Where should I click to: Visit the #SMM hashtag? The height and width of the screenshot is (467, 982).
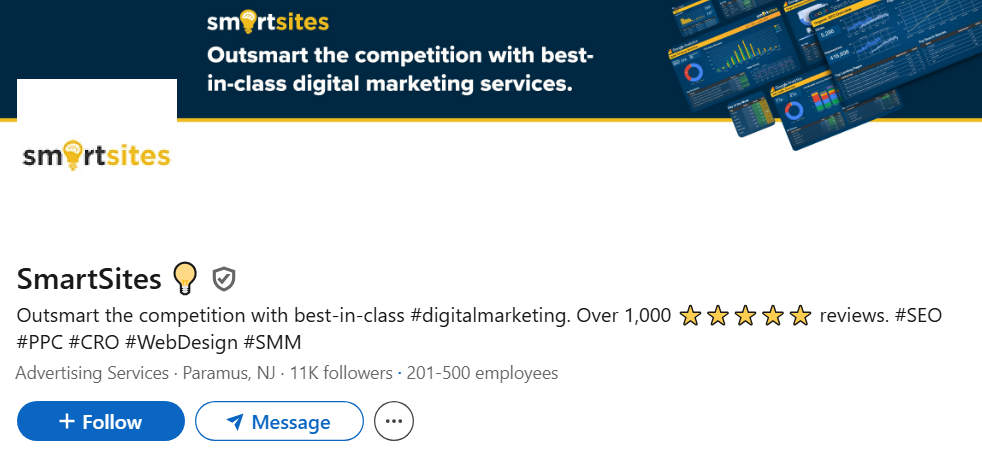[x=272, y=342]
